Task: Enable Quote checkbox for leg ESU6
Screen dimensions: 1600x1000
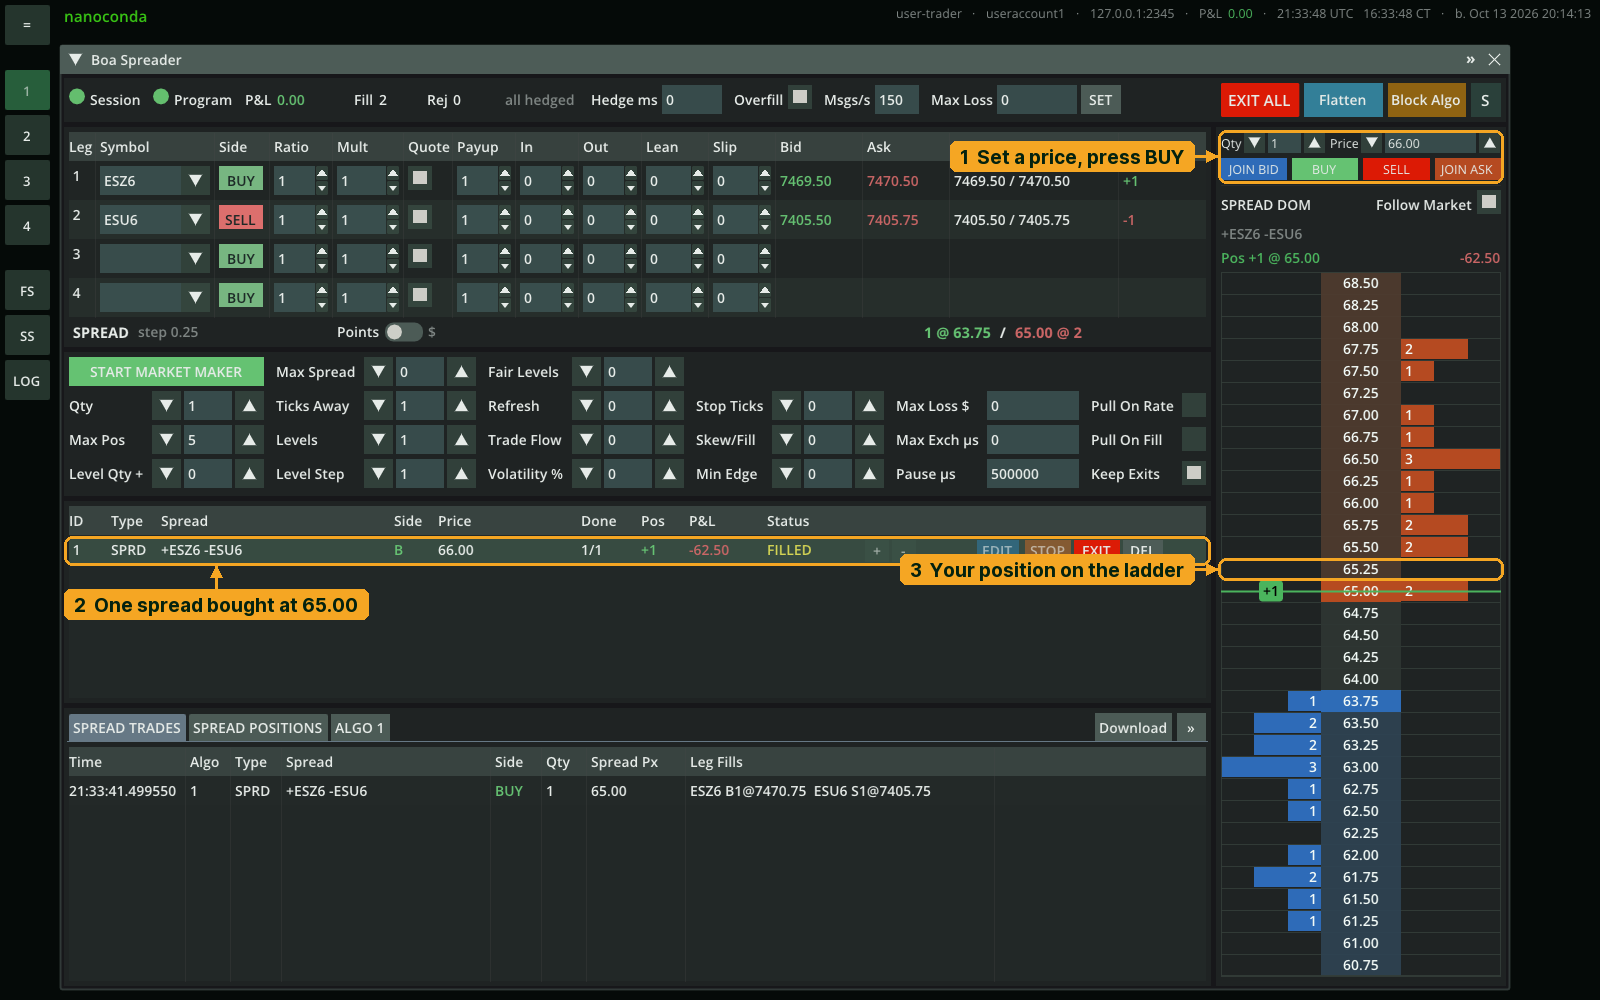Action: [421, 217]
